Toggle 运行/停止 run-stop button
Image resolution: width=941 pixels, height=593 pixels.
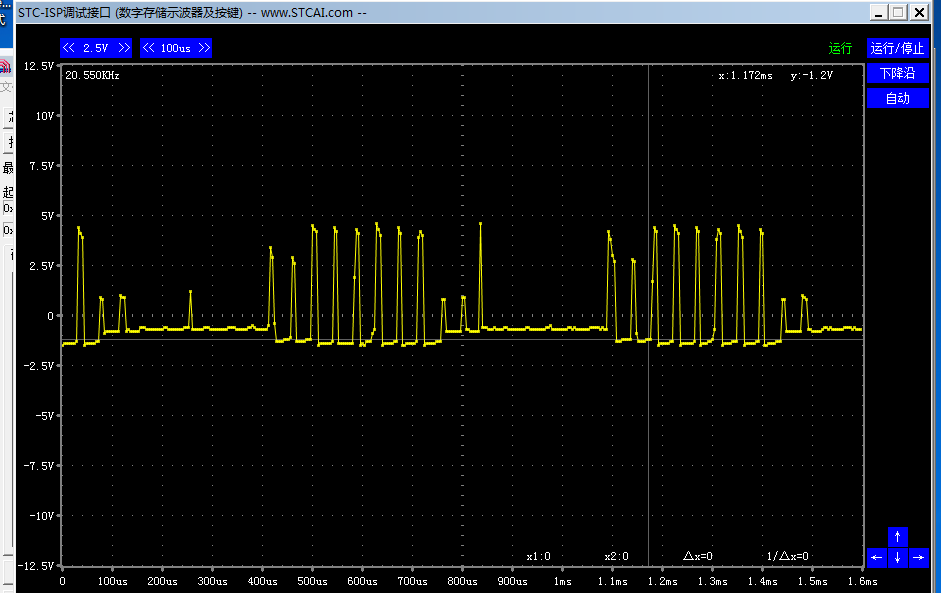click(897, 48)
